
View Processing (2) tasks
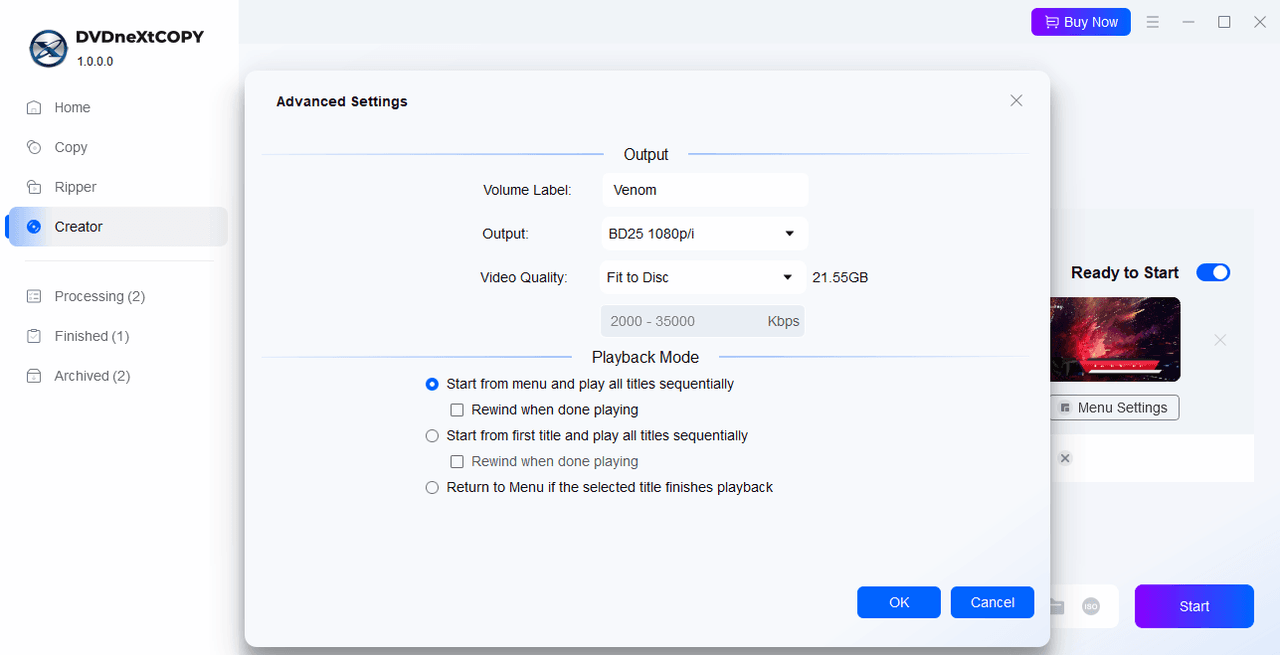pyautogui.click(x=118, y=296)
